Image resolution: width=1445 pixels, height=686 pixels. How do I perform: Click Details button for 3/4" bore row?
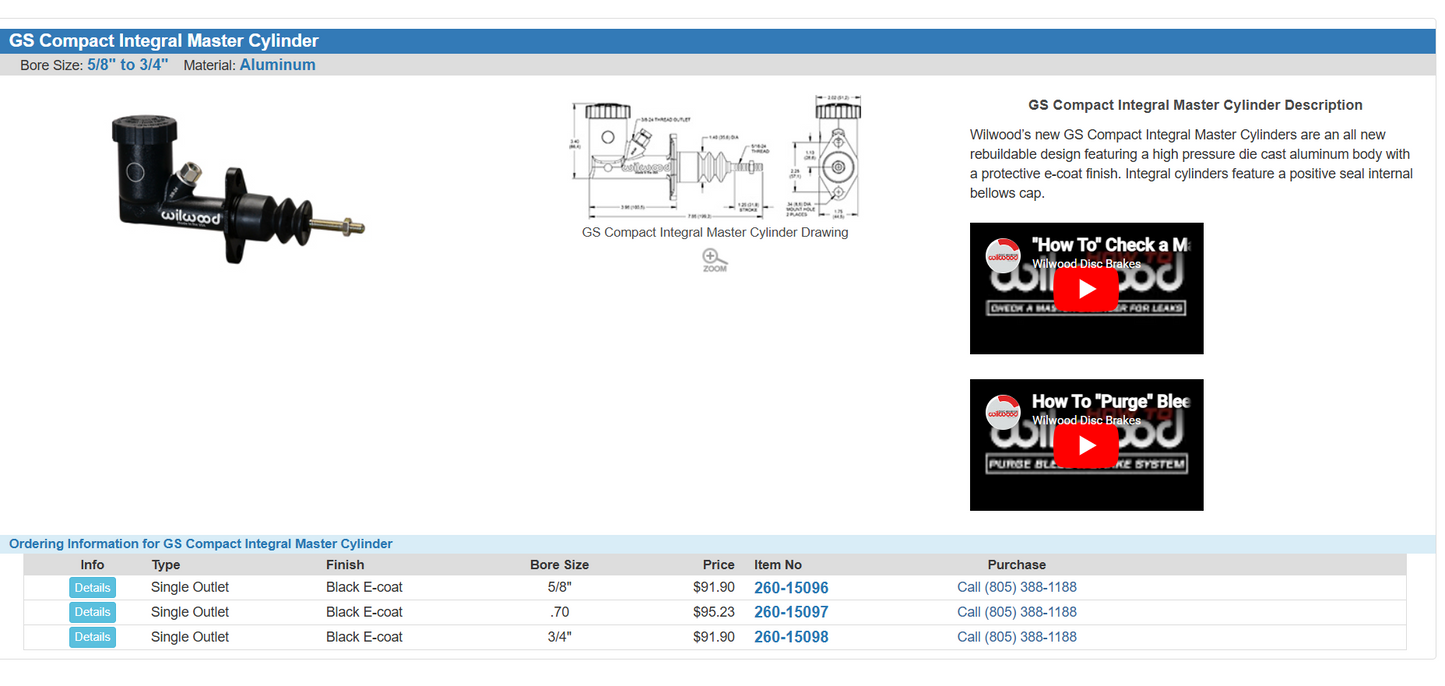(x=92, y=637)
